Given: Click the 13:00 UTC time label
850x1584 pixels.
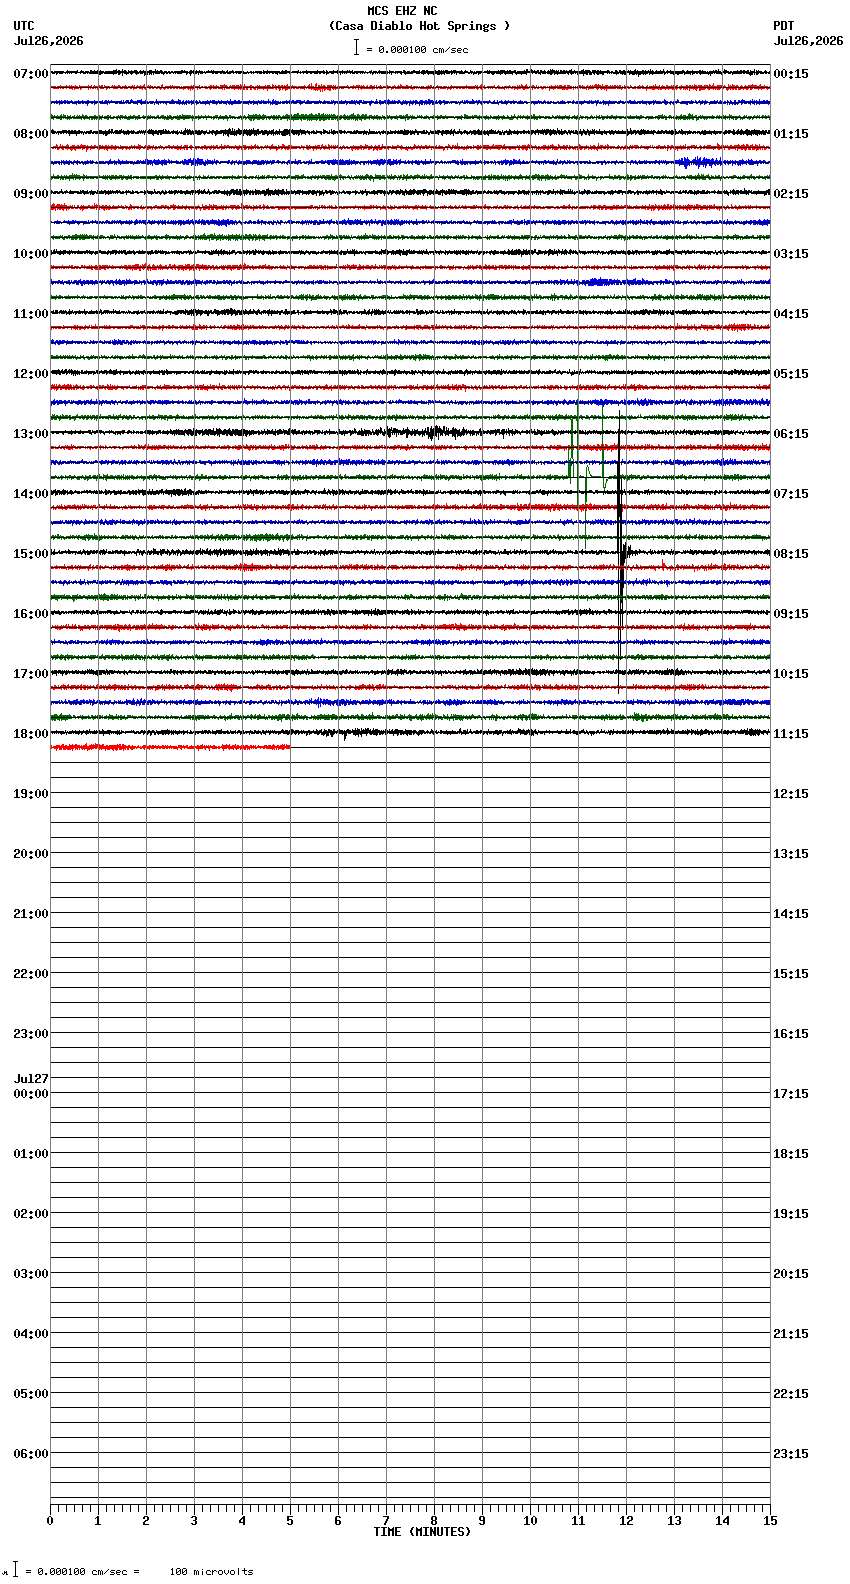Looking at the screenshot, I should 31,434.
